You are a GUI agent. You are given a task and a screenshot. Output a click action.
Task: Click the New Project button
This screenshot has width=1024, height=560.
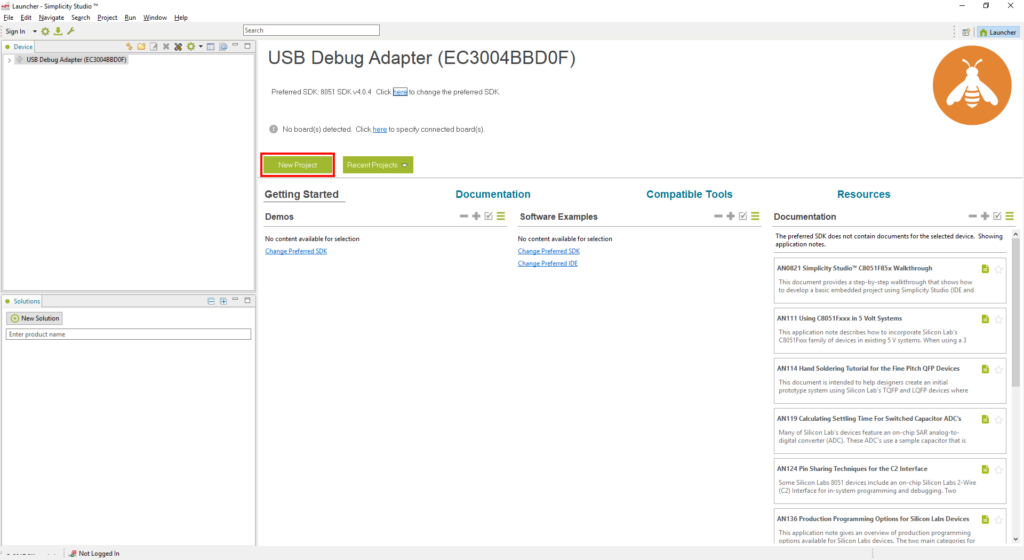pos(298,165)
